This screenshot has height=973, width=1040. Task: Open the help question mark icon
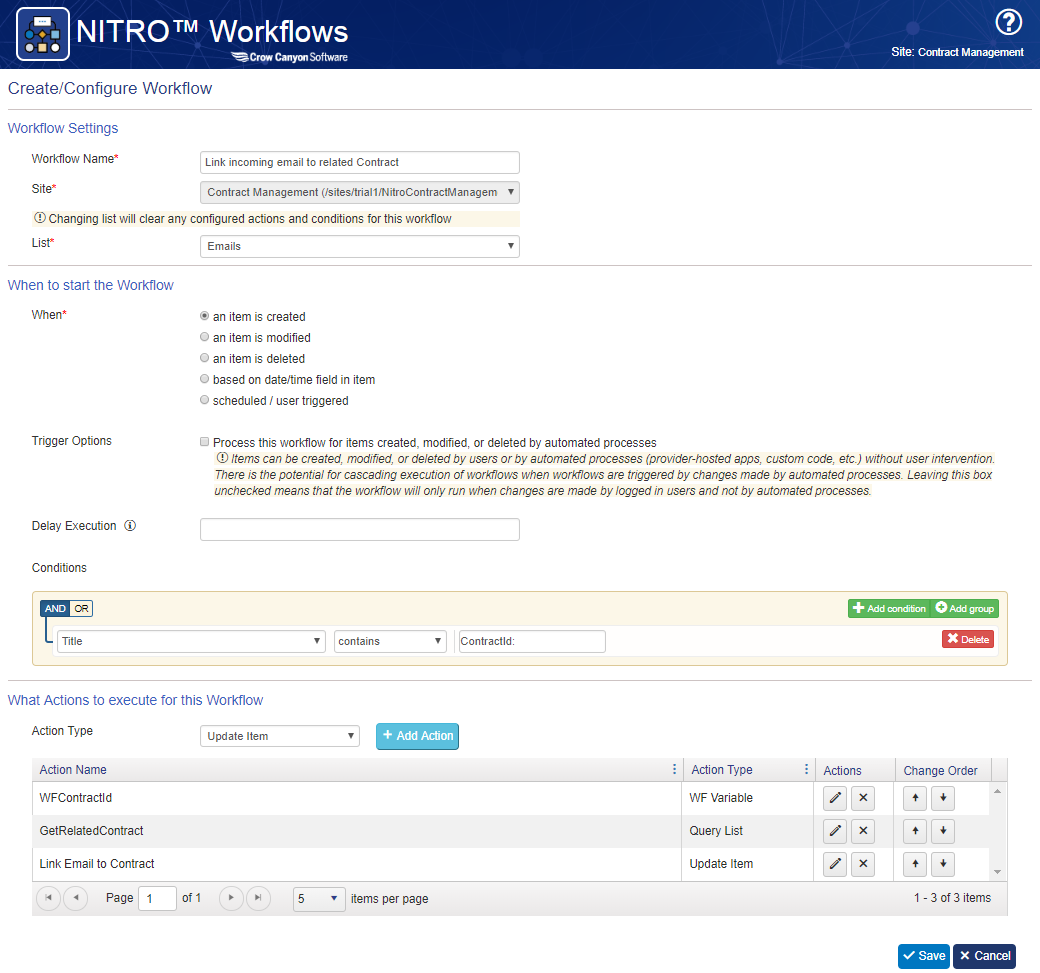pos(1008,22)
